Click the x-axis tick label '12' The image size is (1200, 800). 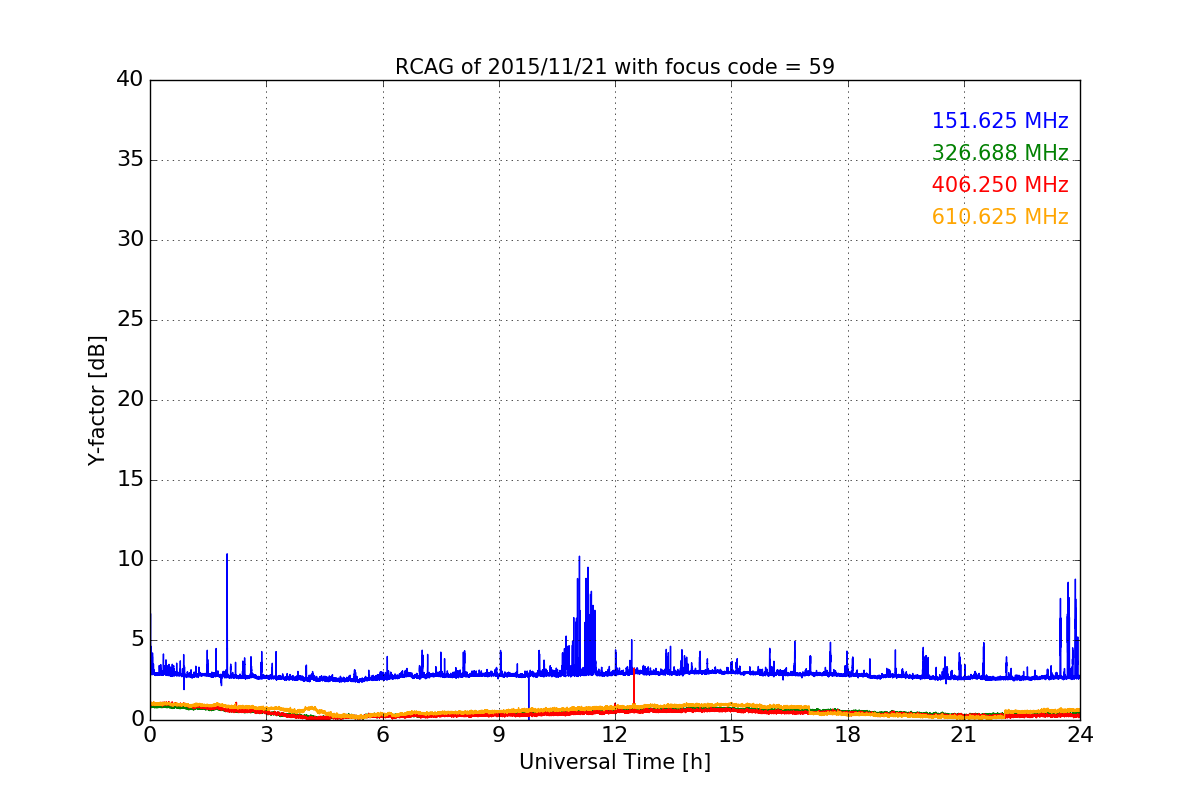pos(615,734)
